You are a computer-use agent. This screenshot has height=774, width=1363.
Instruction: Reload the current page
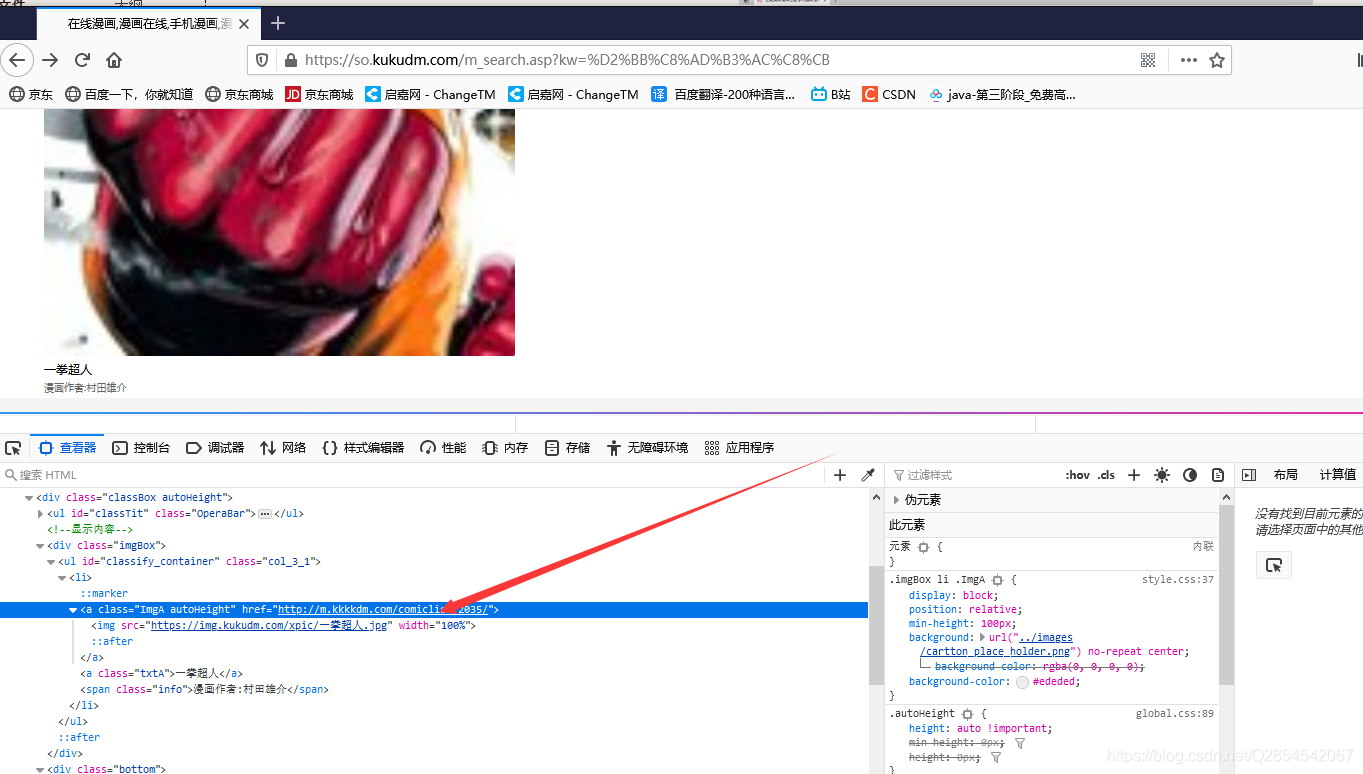(82, 60)
